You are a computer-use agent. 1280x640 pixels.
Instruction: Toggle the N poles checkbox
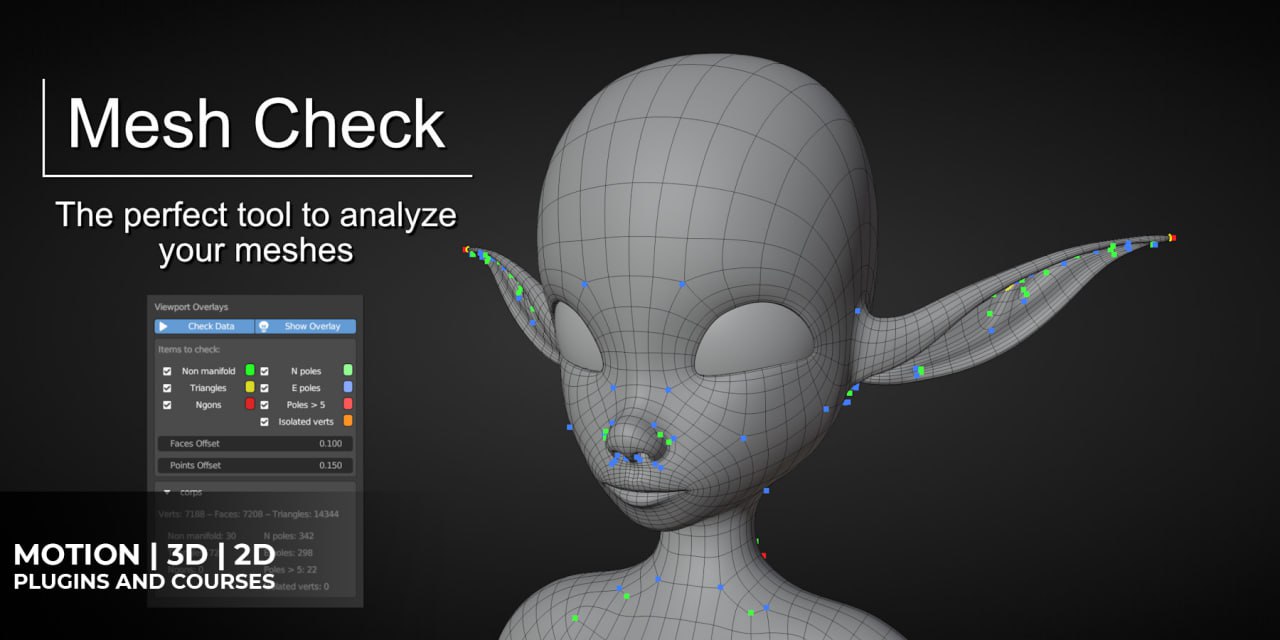click(x=265, y=371)
